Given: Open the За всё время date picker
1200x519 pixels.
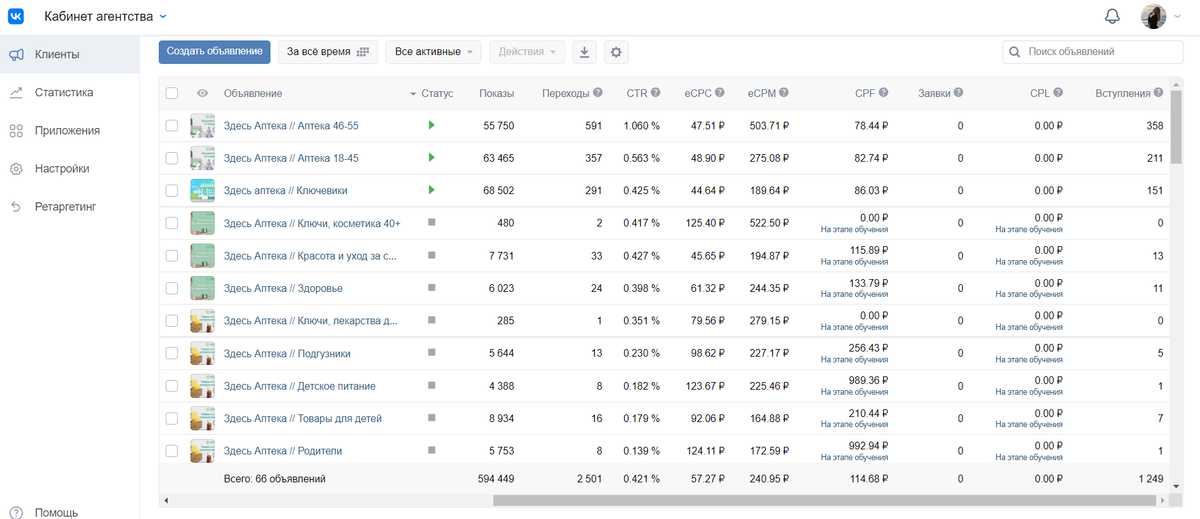Looking at the screenshot, I should [x=328, y=51].
